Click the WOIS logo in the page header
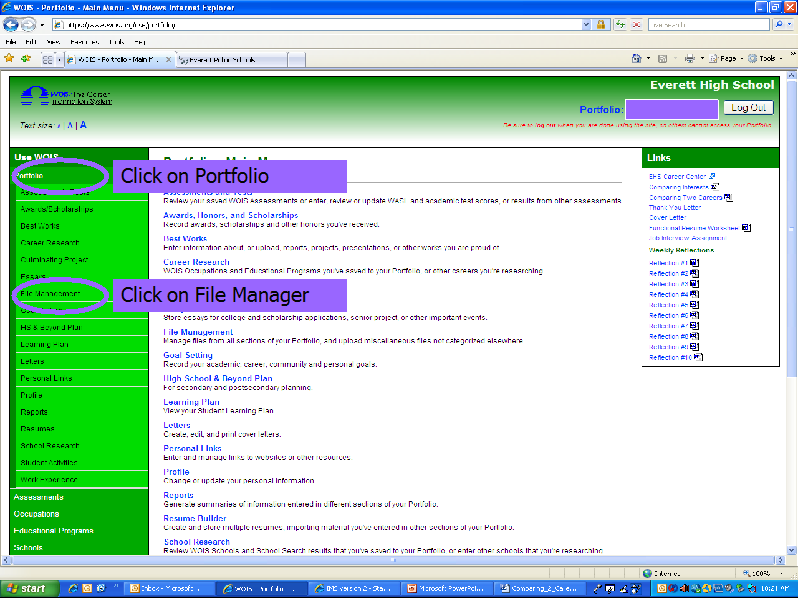The image size is (800, 600). [66, 95]
